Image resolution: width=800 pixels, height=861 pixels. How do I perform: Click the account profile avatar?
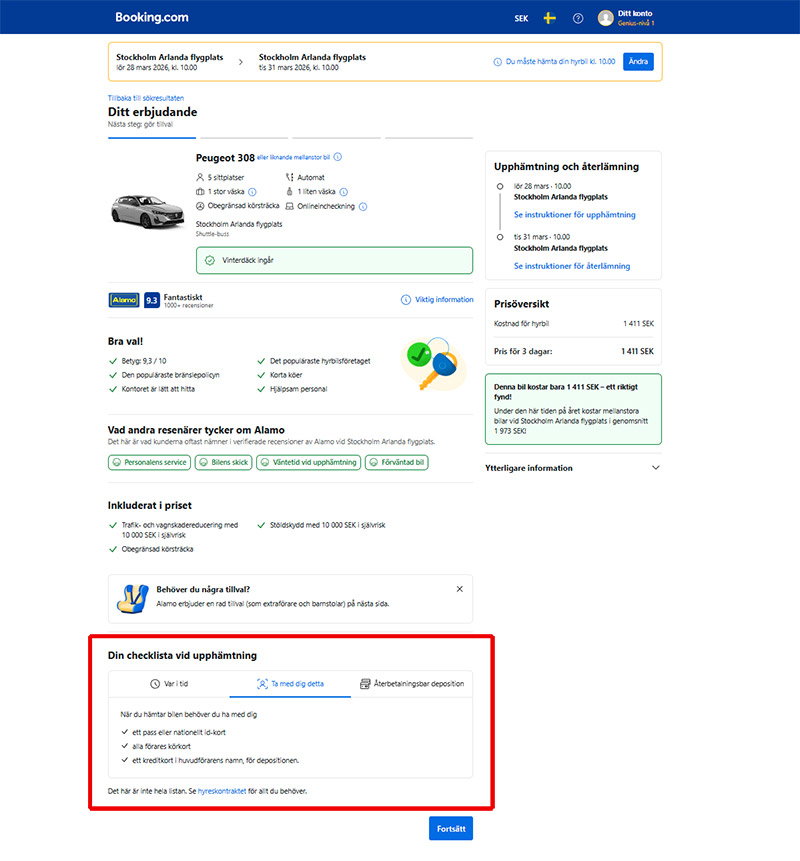coord(606,18)
